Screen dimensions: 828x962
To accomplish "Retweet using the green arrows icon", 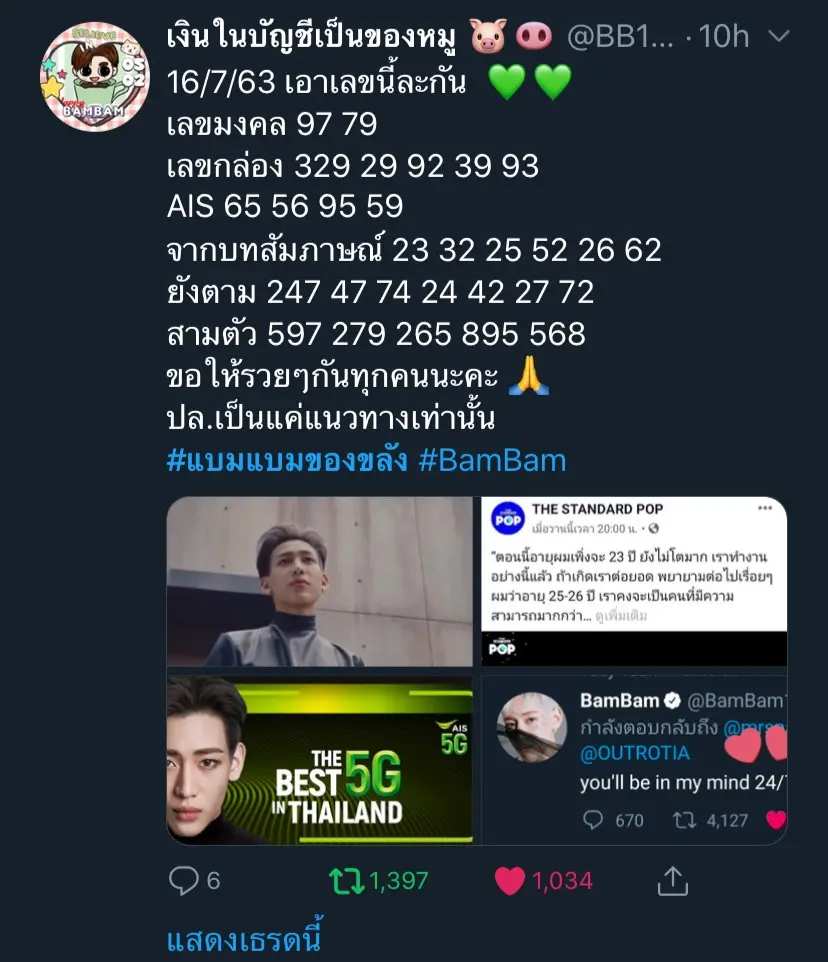I will point(347,880).
